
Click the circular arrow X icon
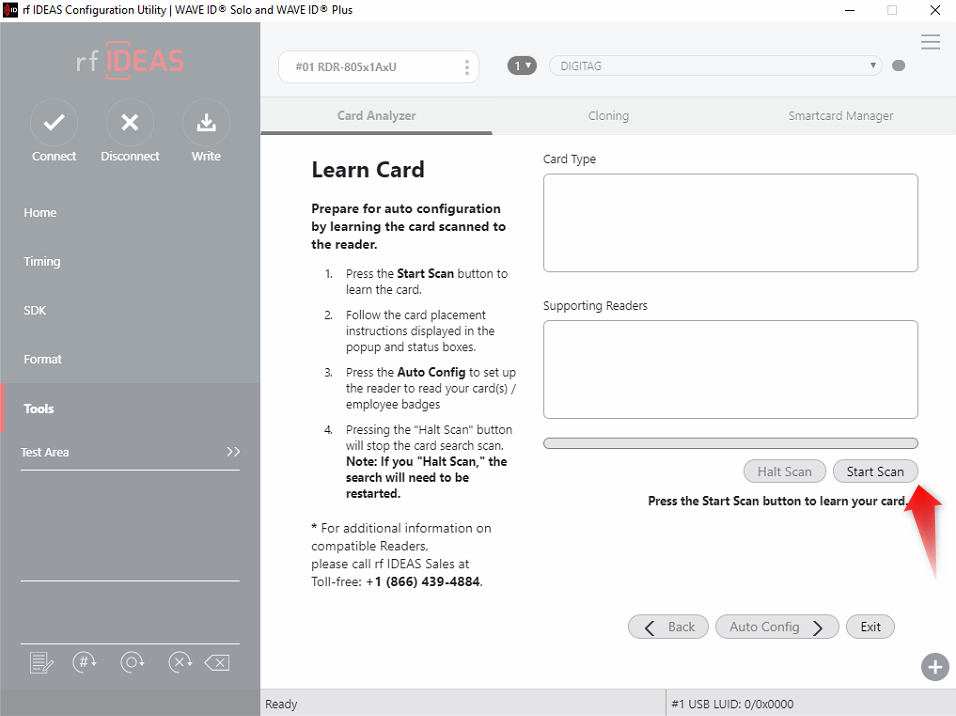pos(180,662)
